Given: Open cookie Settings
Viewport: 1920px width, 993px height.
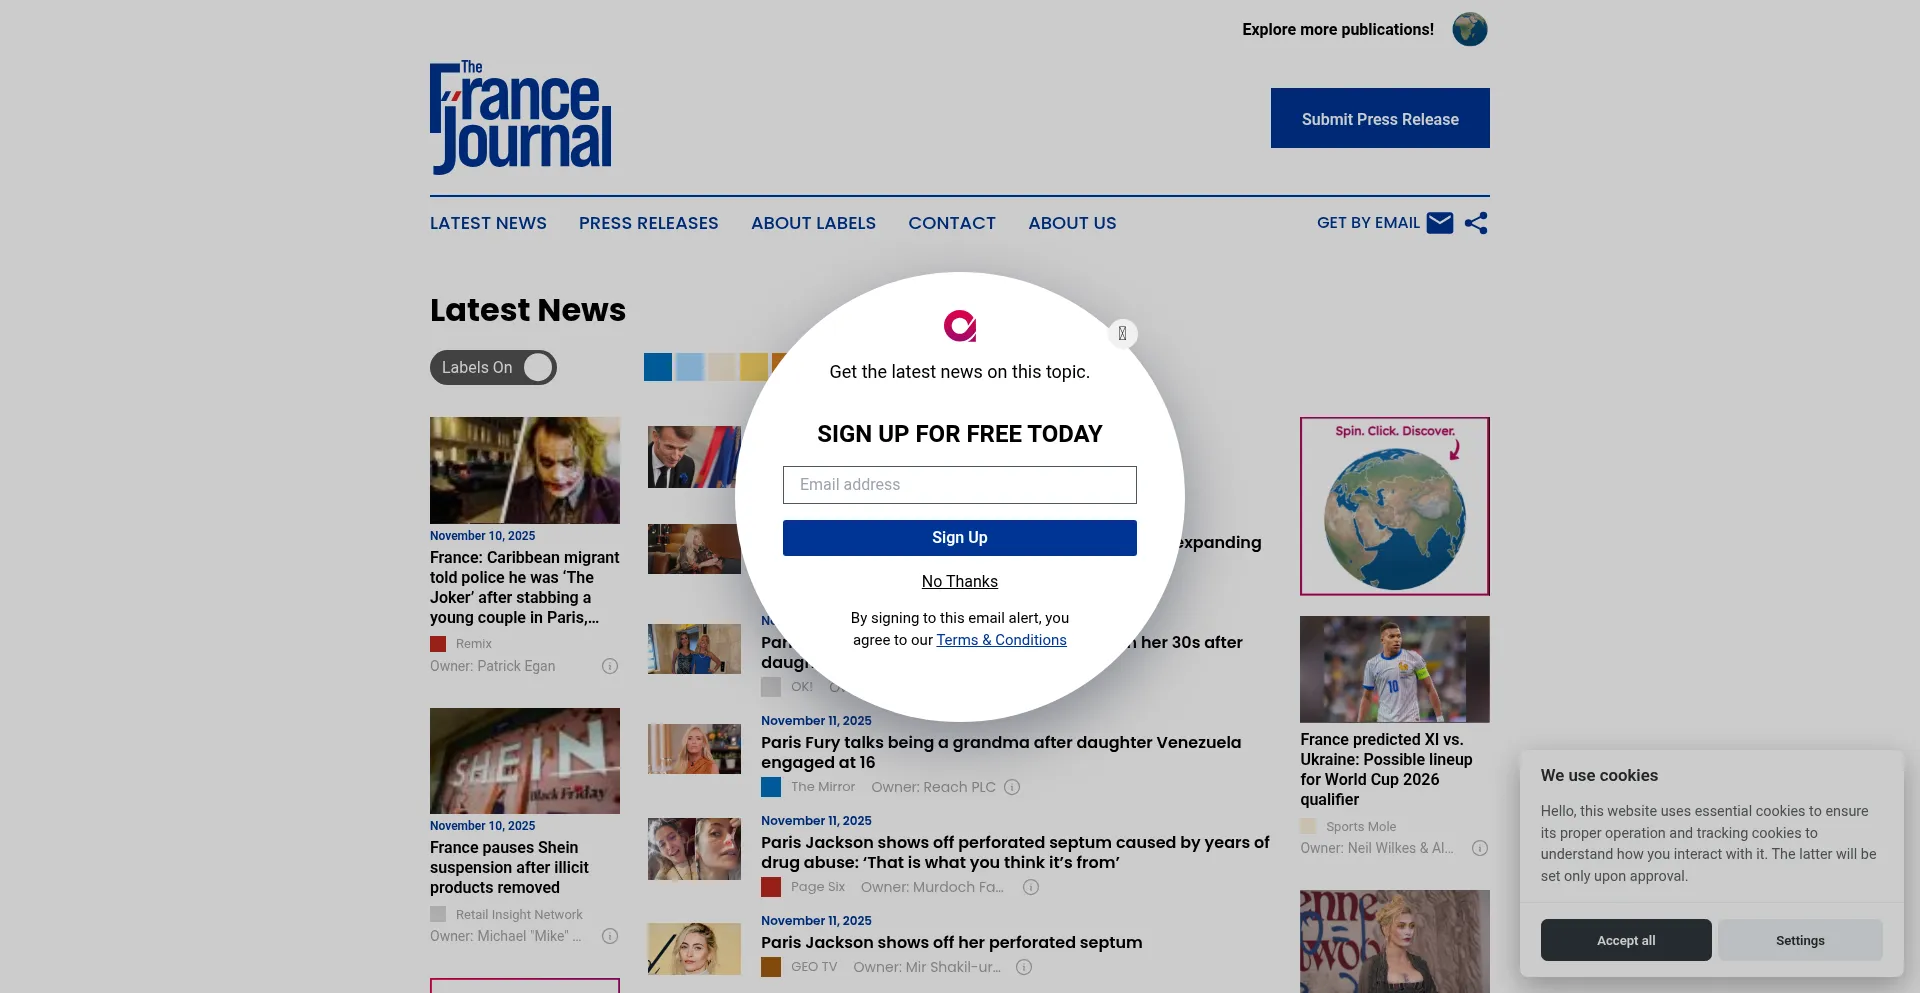Looking at the screenshot, I should coord(1799,941).
